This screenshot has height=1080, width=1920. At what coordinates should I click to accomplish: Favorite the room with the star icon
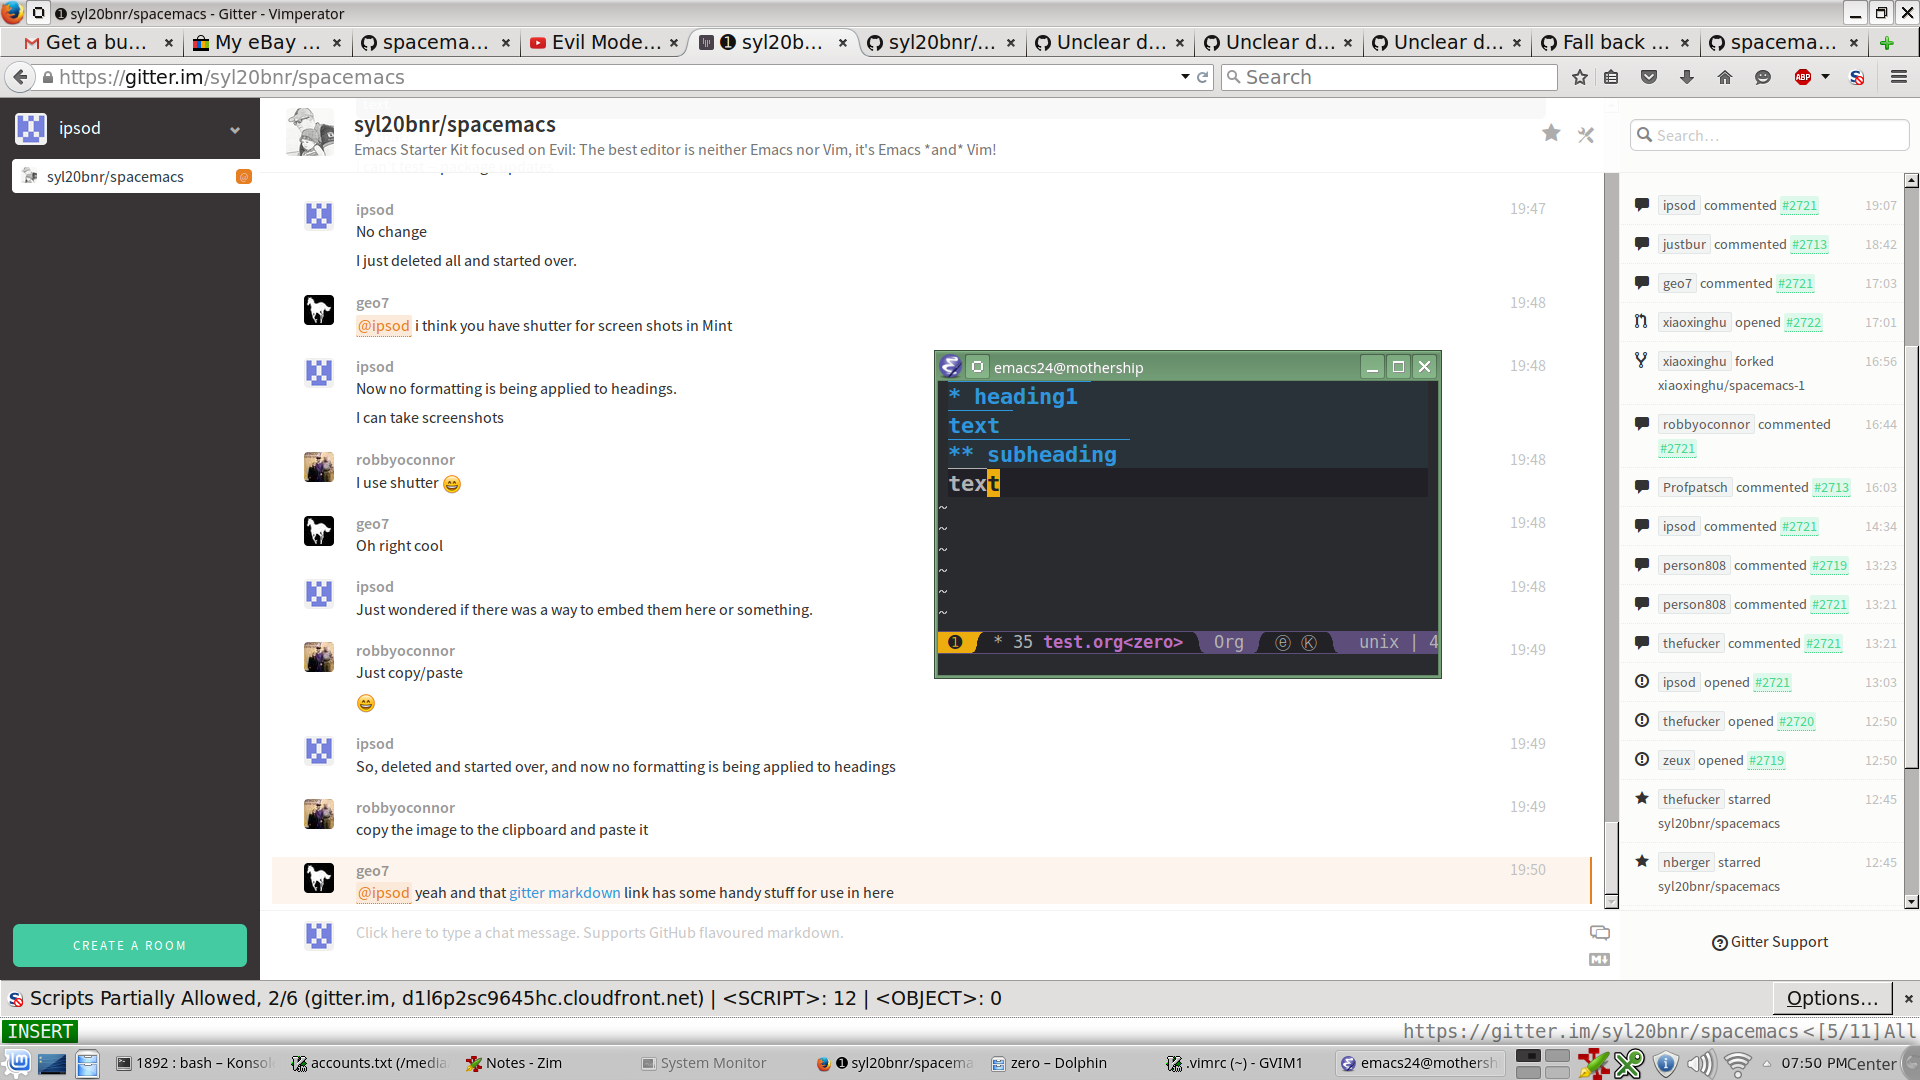[x=1550, y=133]
